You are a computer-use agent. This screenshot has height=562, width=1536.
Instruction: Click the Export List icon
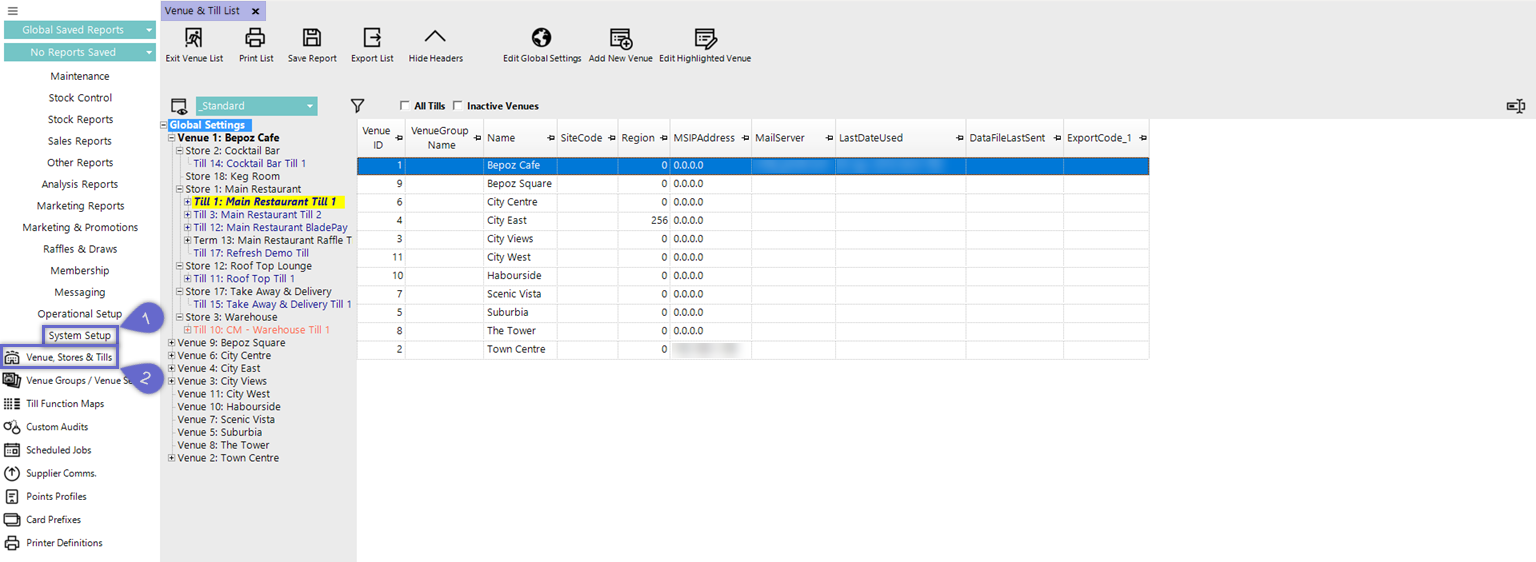coord(372,38)
